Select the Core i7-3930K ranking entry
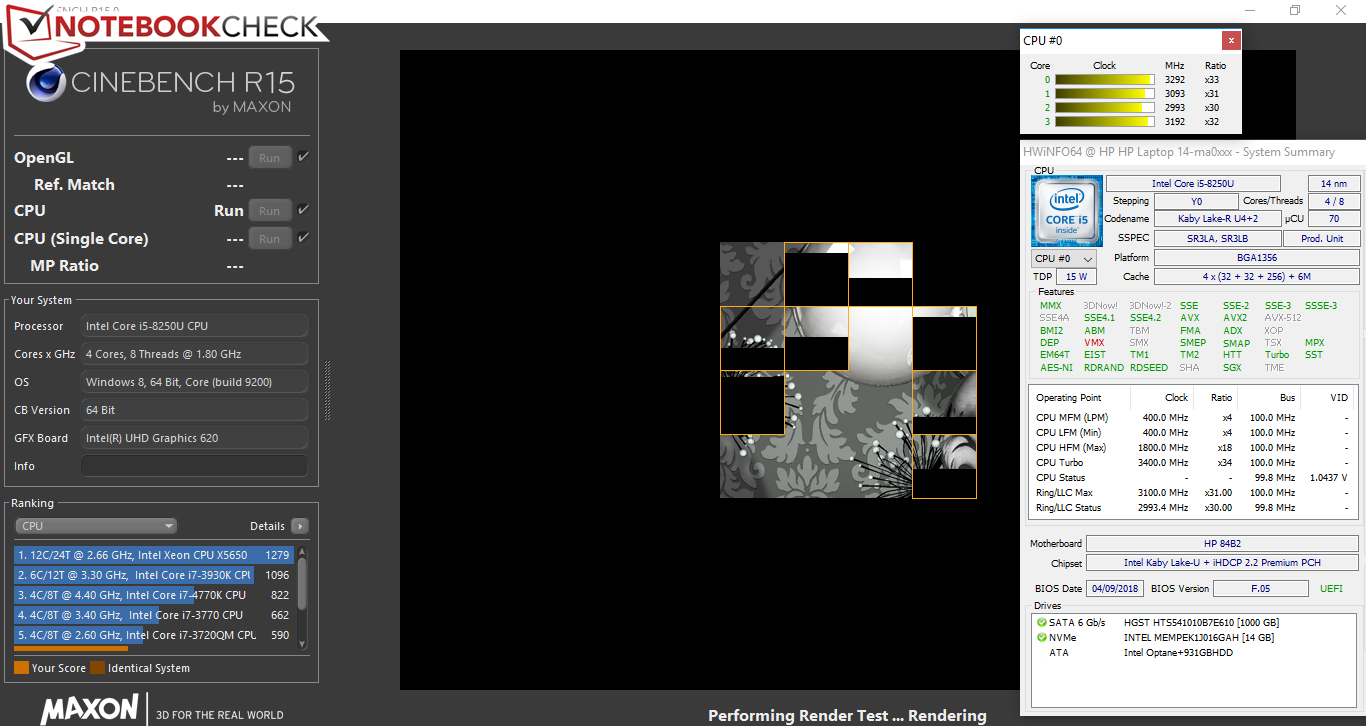 (x=154, y=575)
